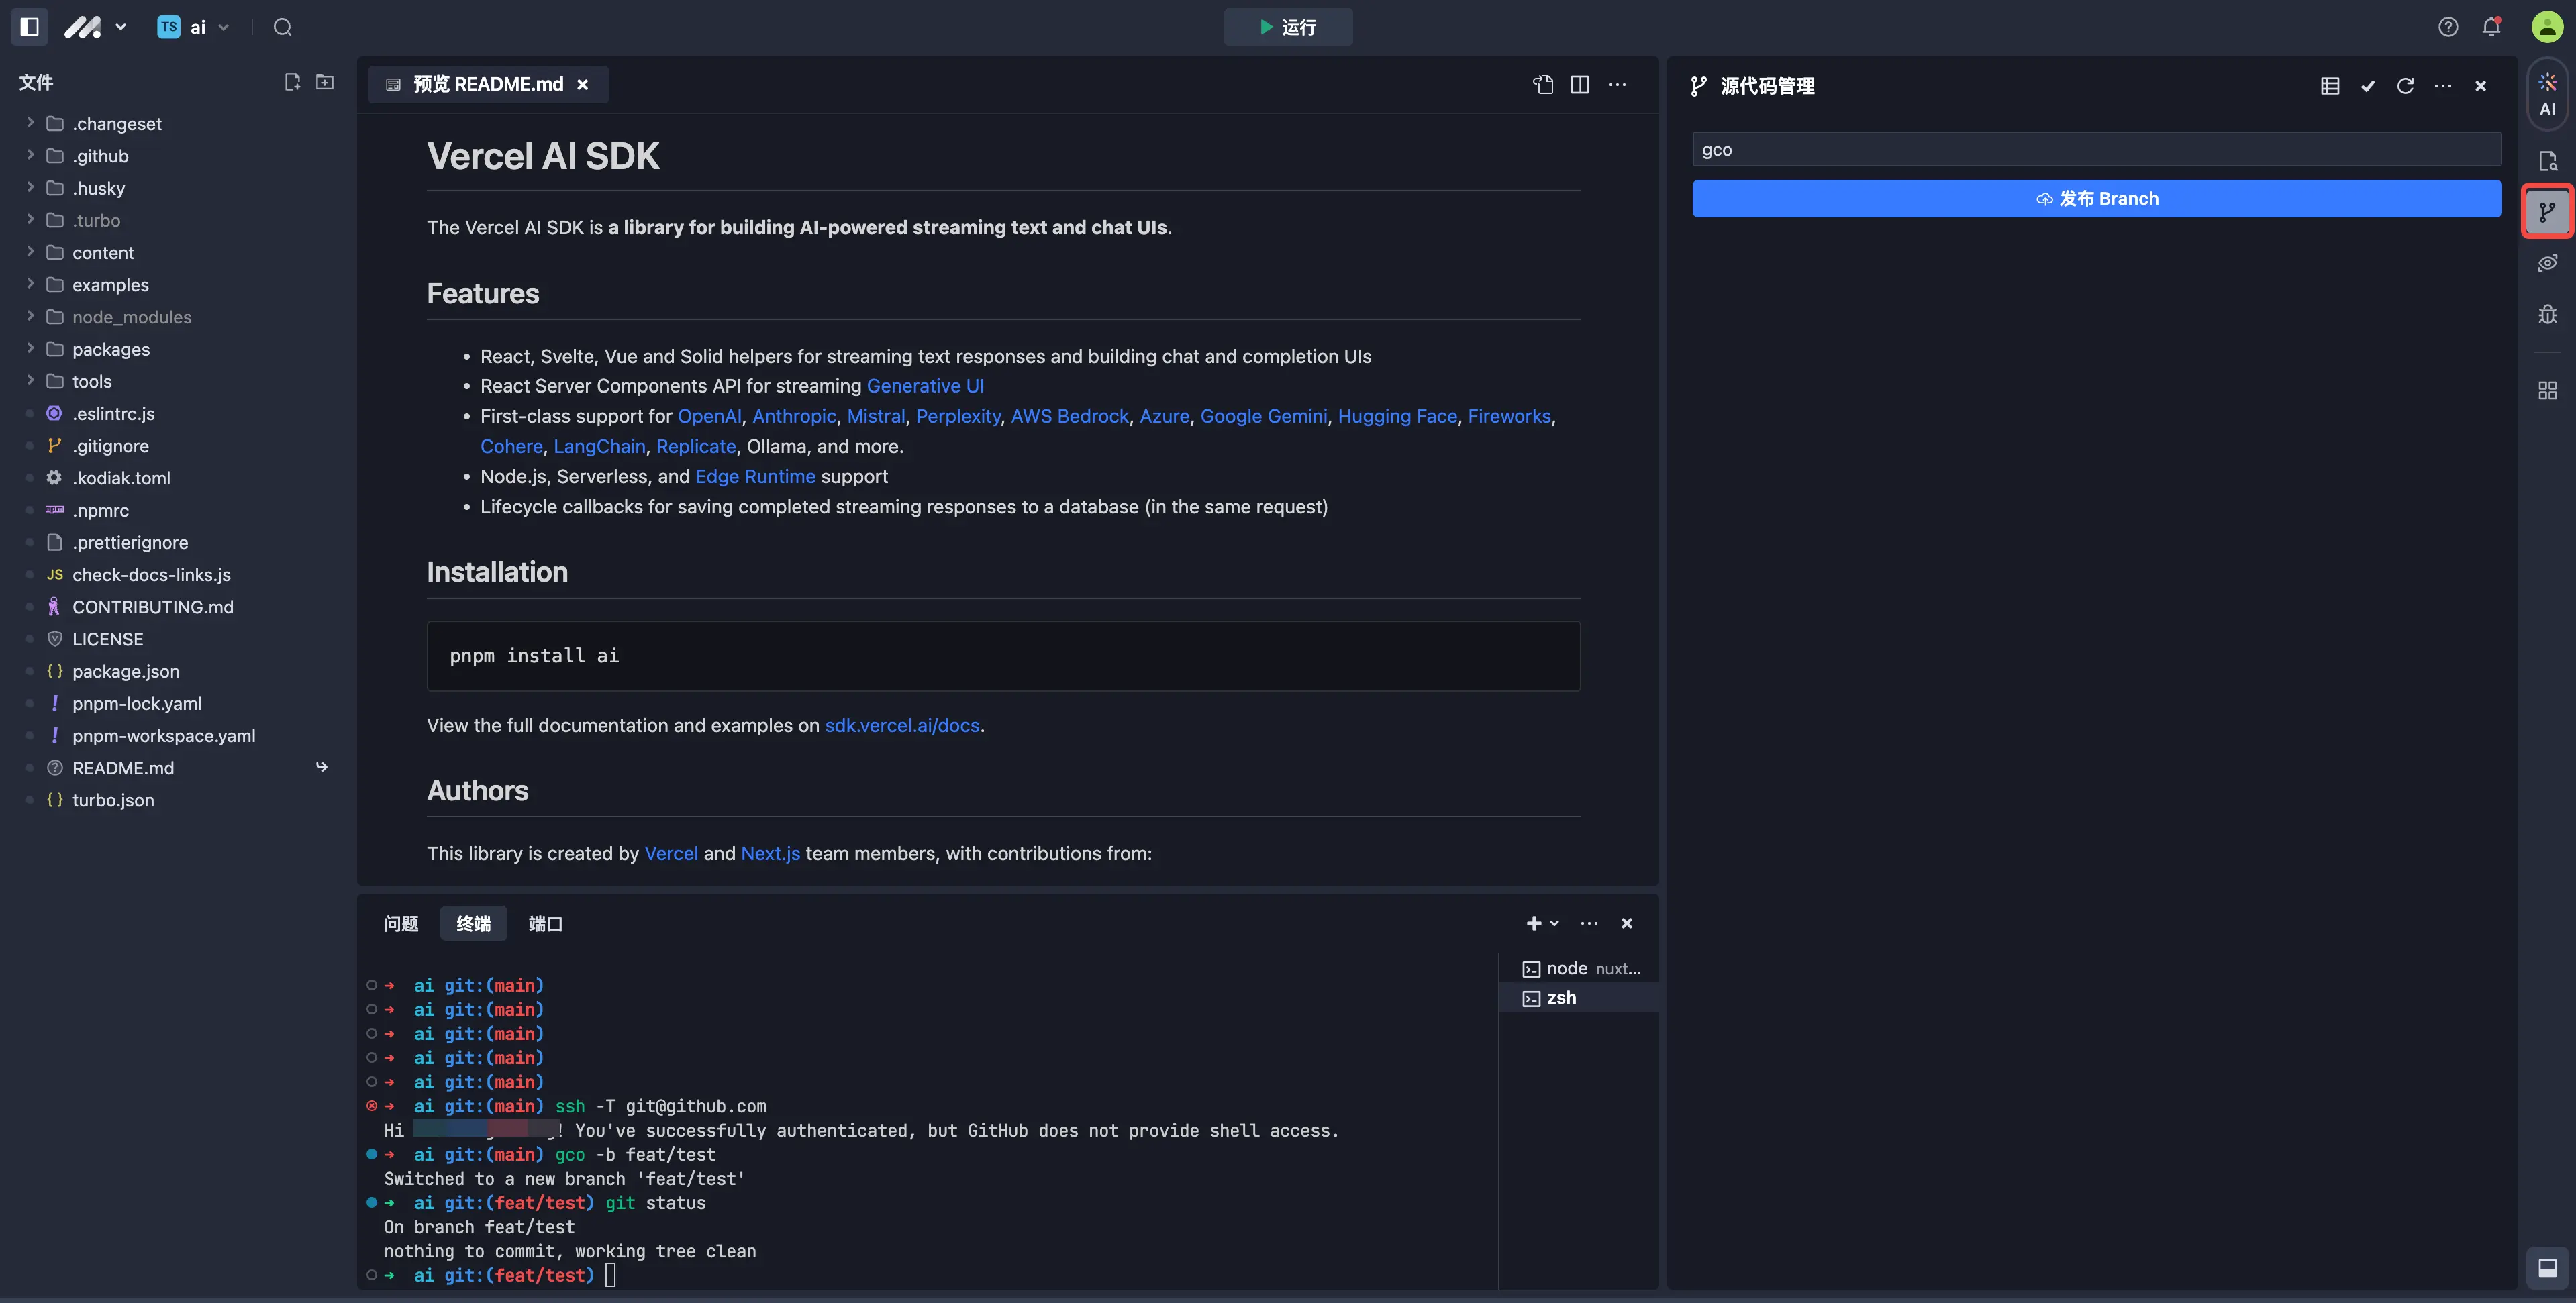
Task: Toggle the left sidebar panel icon
Action: [x=29, y=27]
